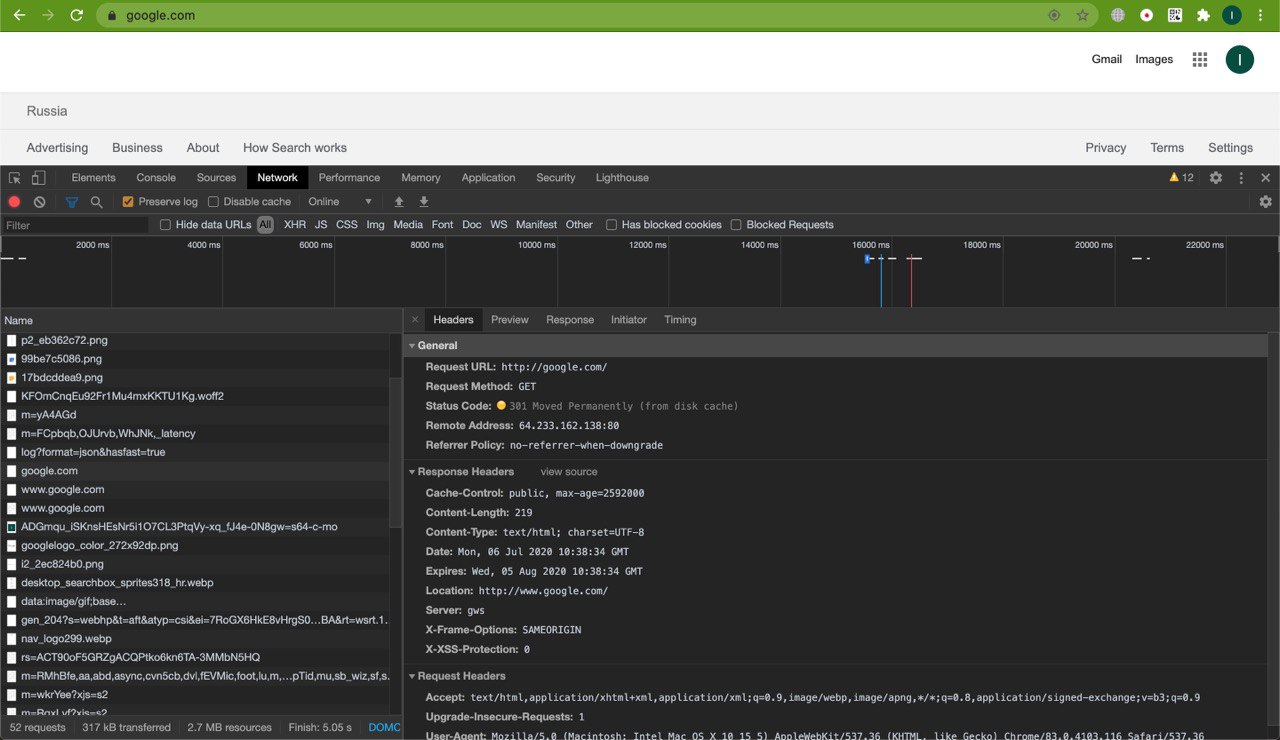Show the Timing tab of the request
1280x740 pixels.
coord(680,320)
